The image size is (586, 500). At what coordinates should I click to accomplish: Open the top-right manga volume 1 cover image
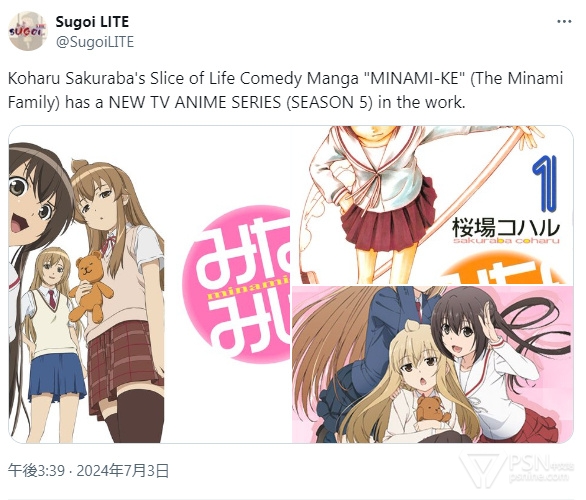[432, 205]
